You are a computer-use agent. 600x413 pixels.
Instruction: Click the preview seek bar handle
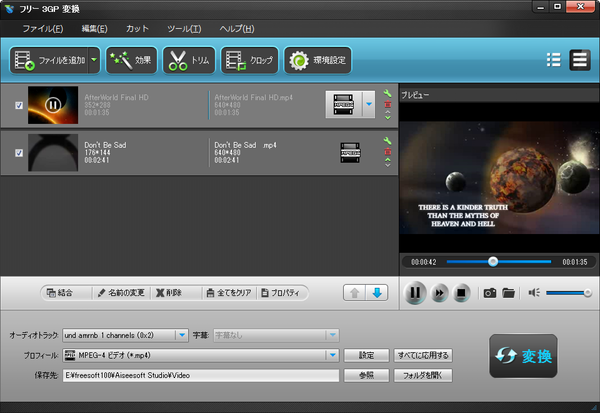pos(493,261)
